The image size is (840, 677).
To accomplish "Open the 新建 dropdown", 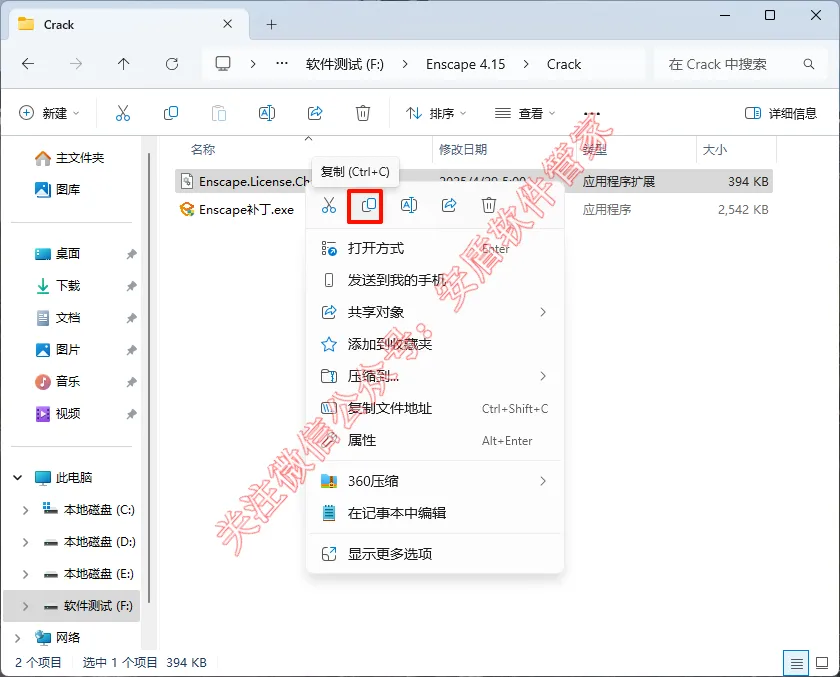I will (49, 113).
